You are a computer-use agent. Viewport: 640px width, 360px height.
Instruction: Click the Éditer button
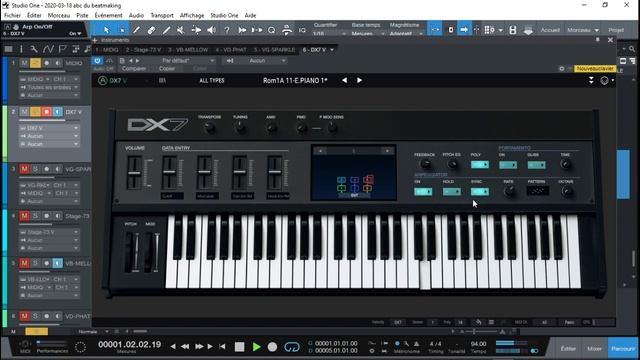[x=568, y=349]
